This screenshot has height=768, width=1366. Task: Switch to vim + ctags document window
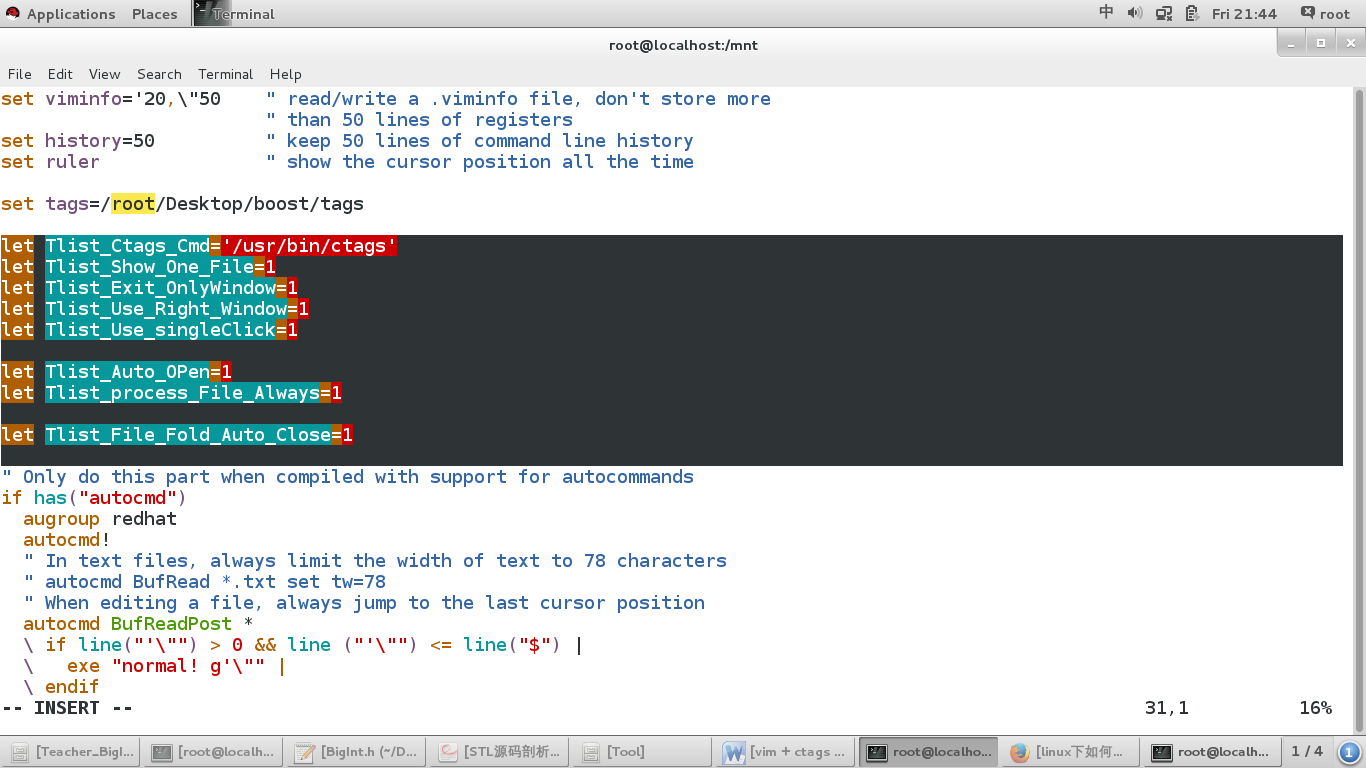click(786, 752)
